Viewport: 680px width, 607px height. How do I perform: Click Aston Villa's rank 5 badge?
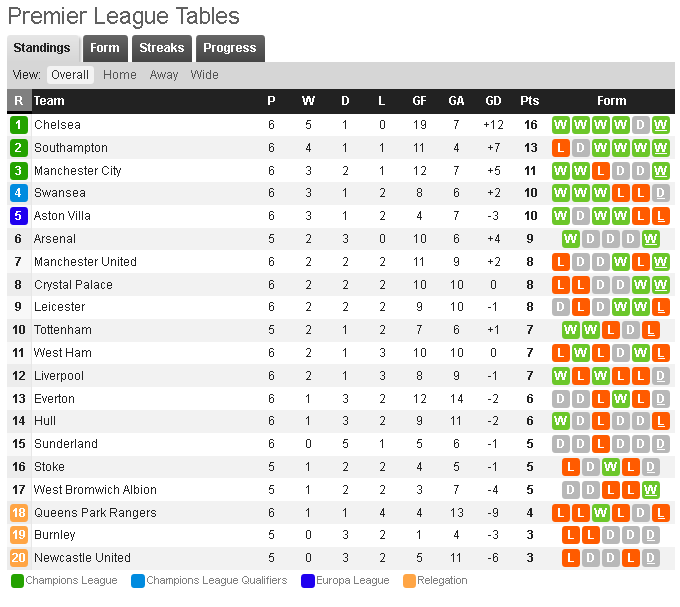(x=18, y=216)
